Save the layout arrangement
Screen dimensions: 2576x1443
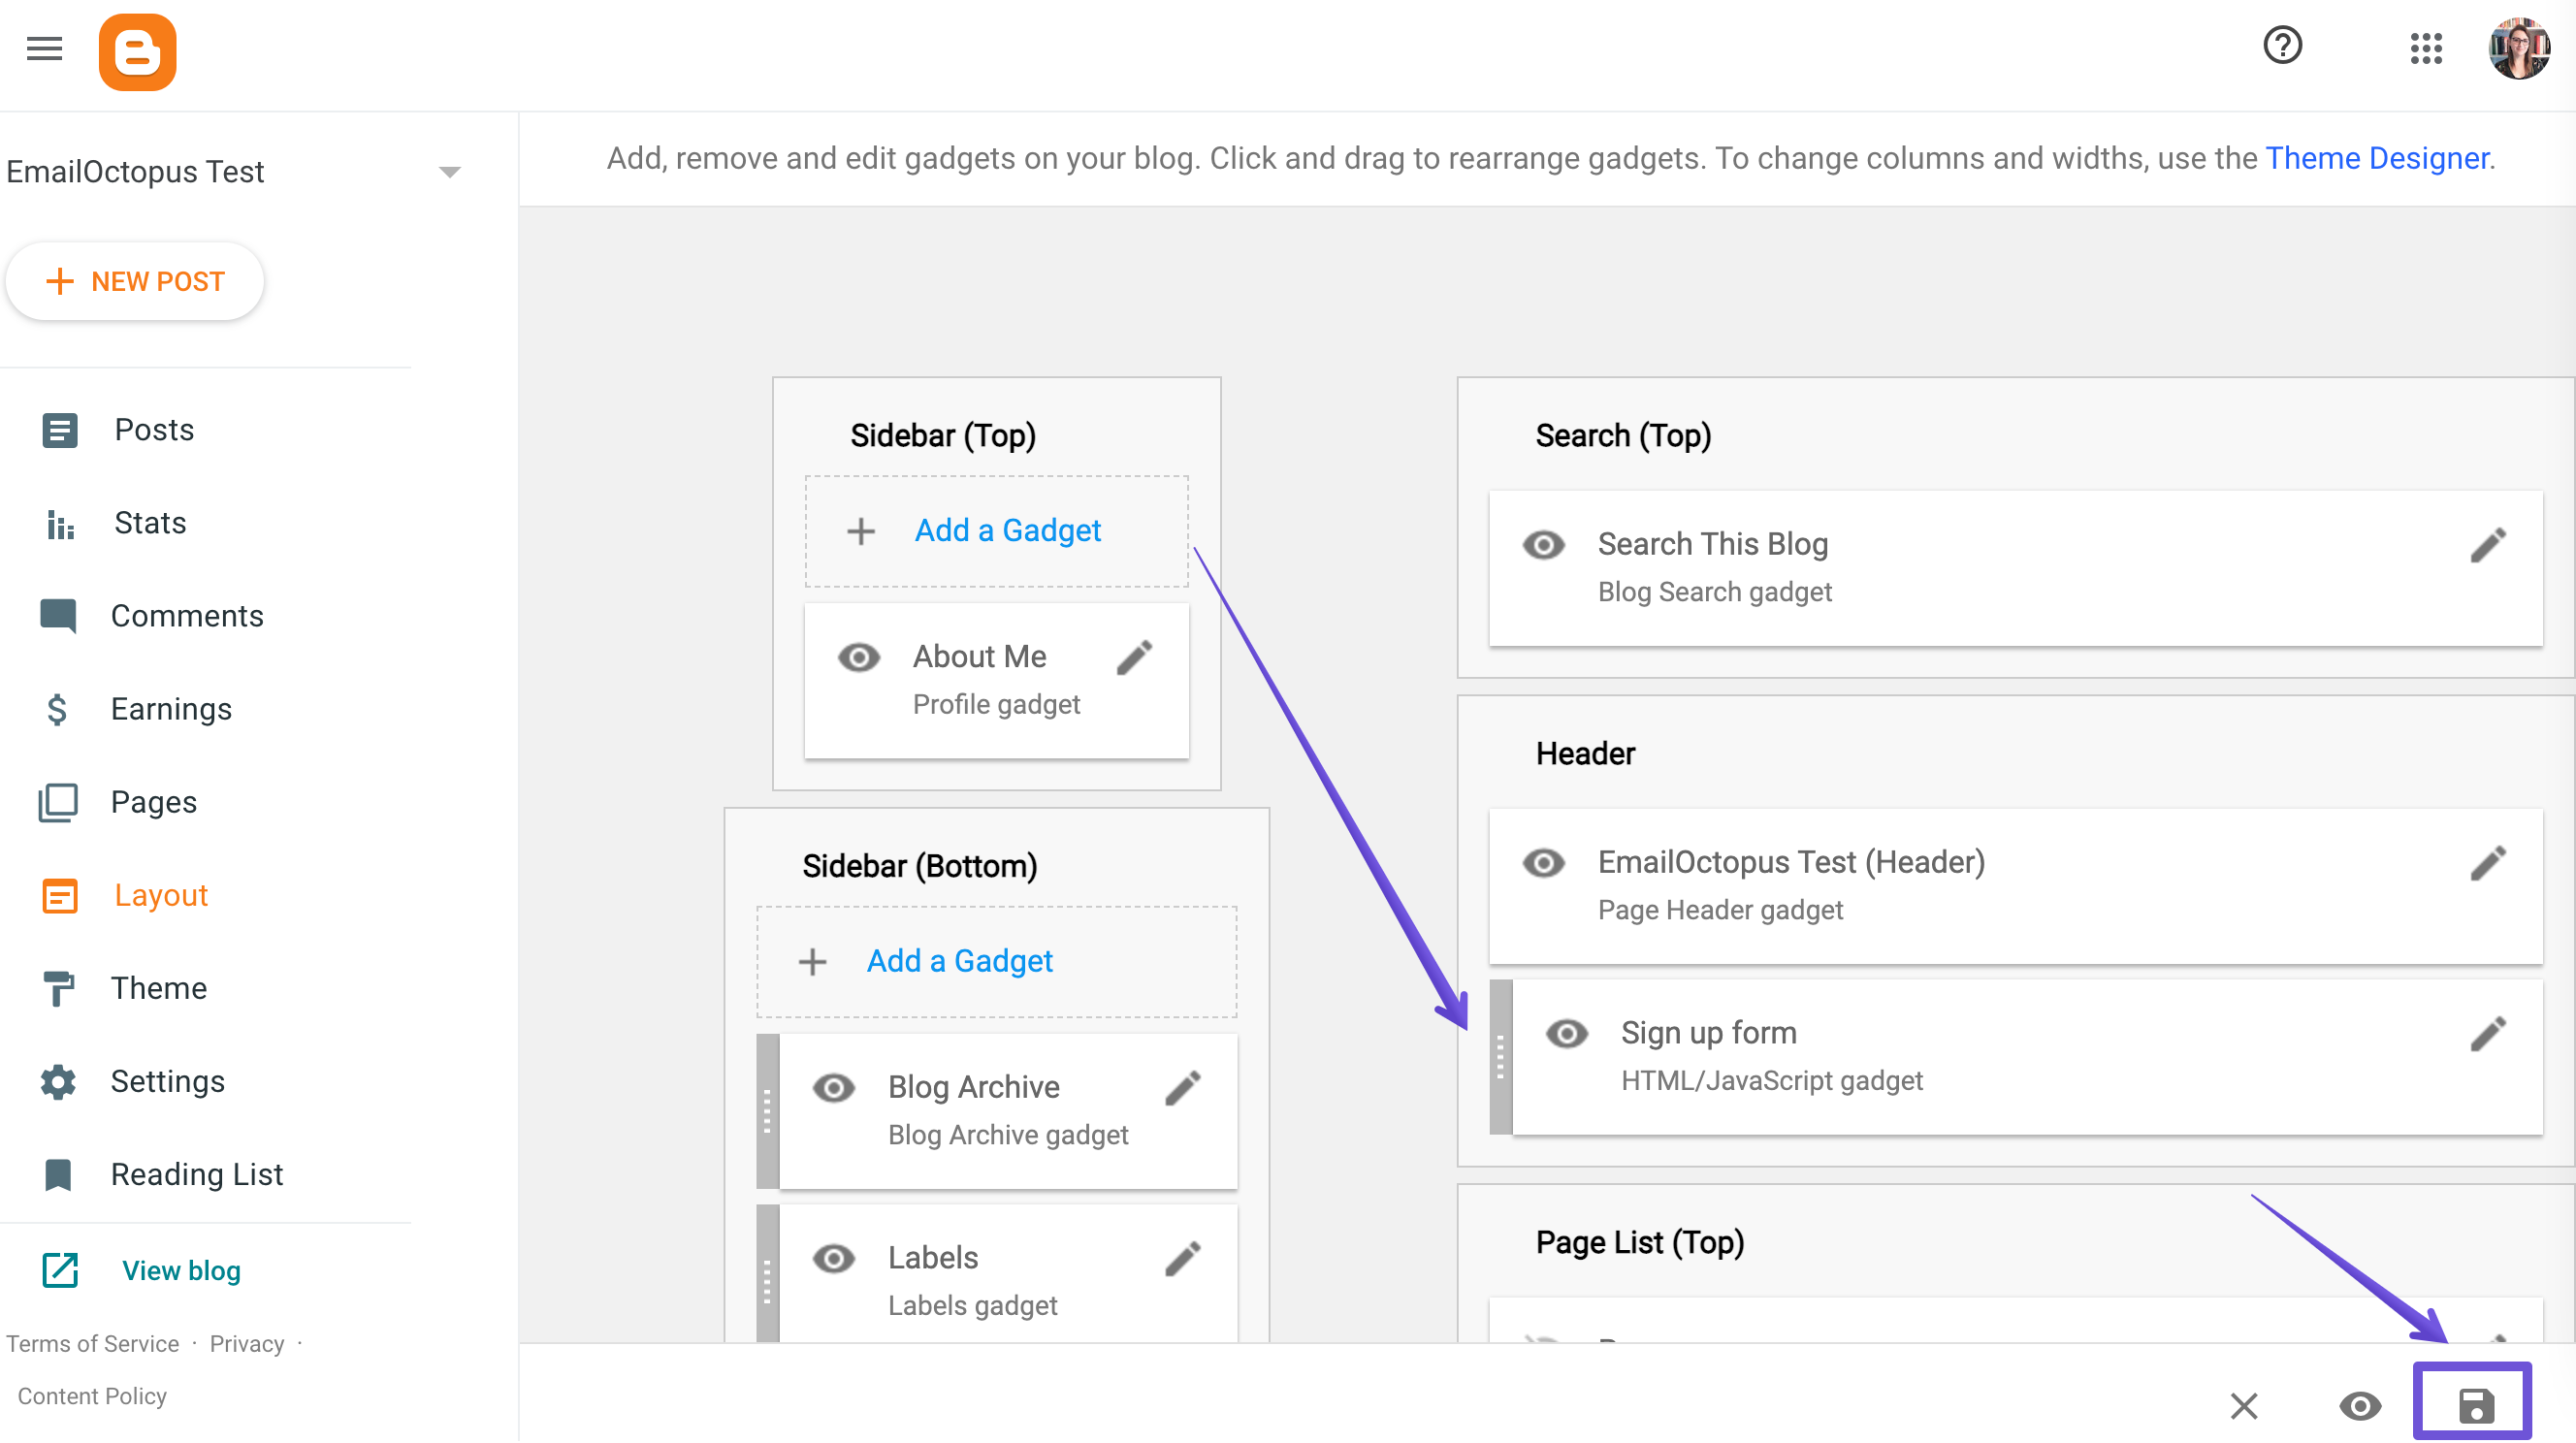coord(2475,1404)
